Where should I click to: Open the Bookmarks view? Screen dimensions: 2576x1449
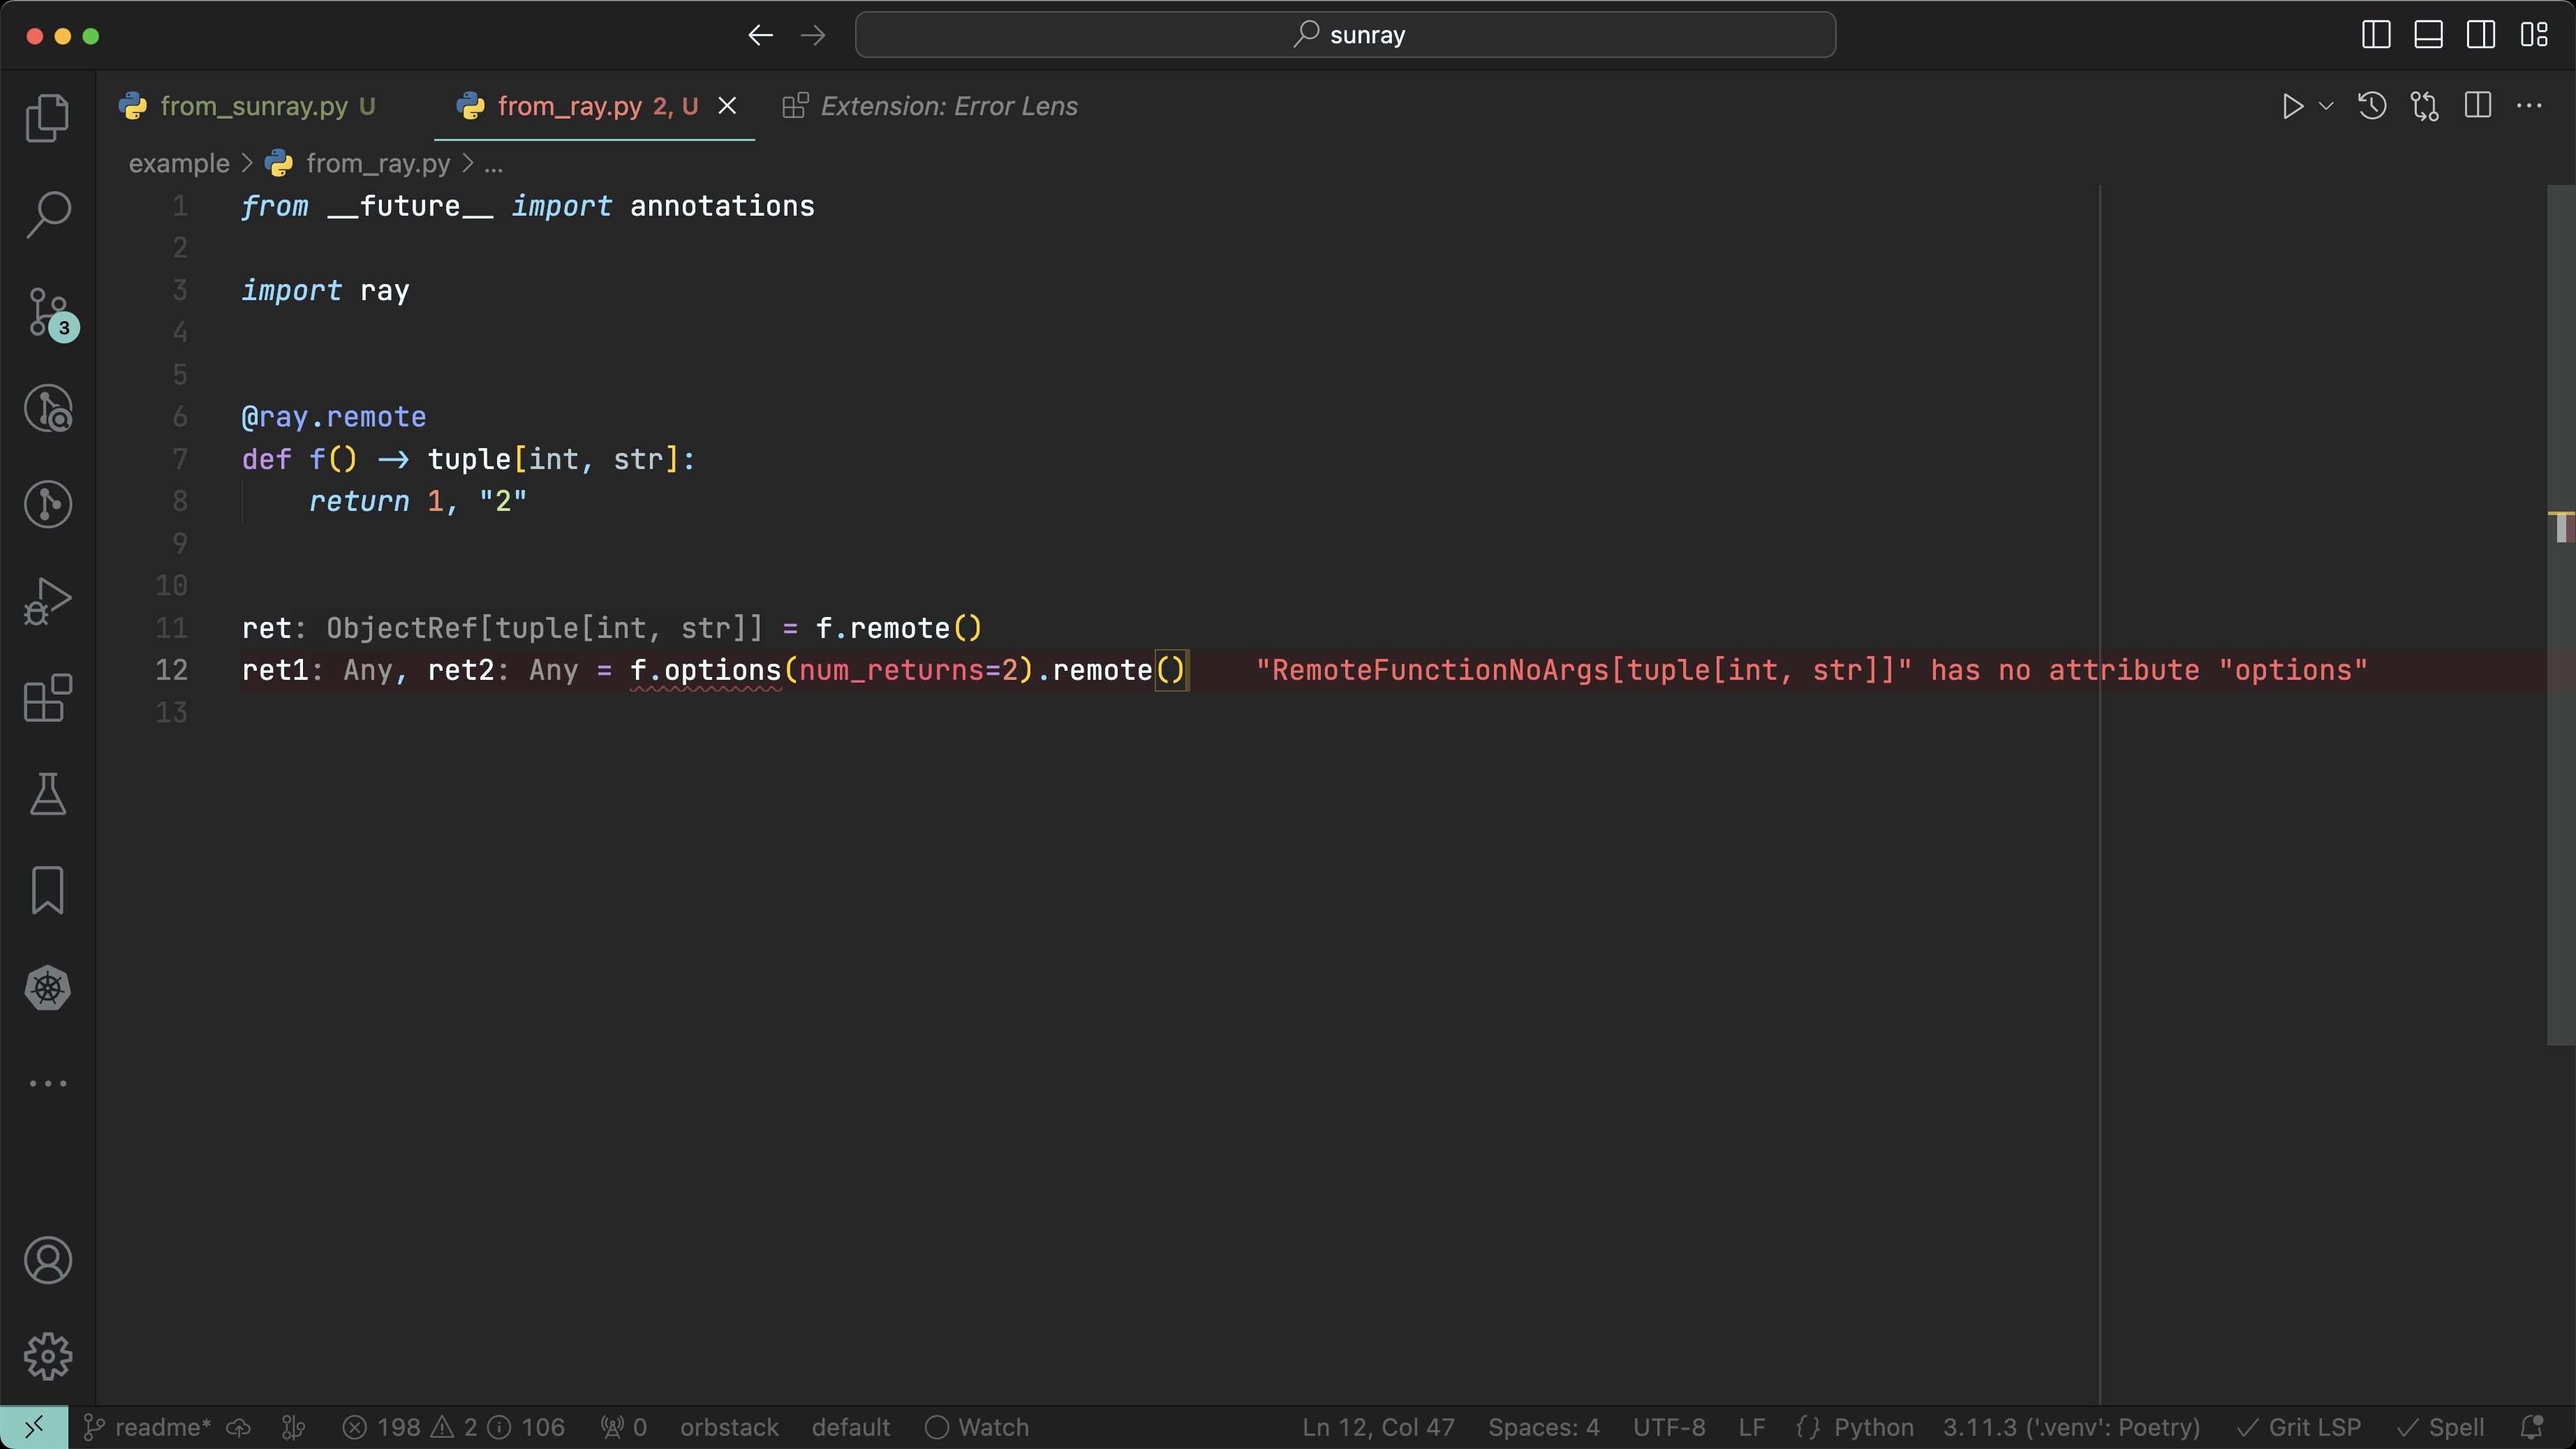(47, 890)
